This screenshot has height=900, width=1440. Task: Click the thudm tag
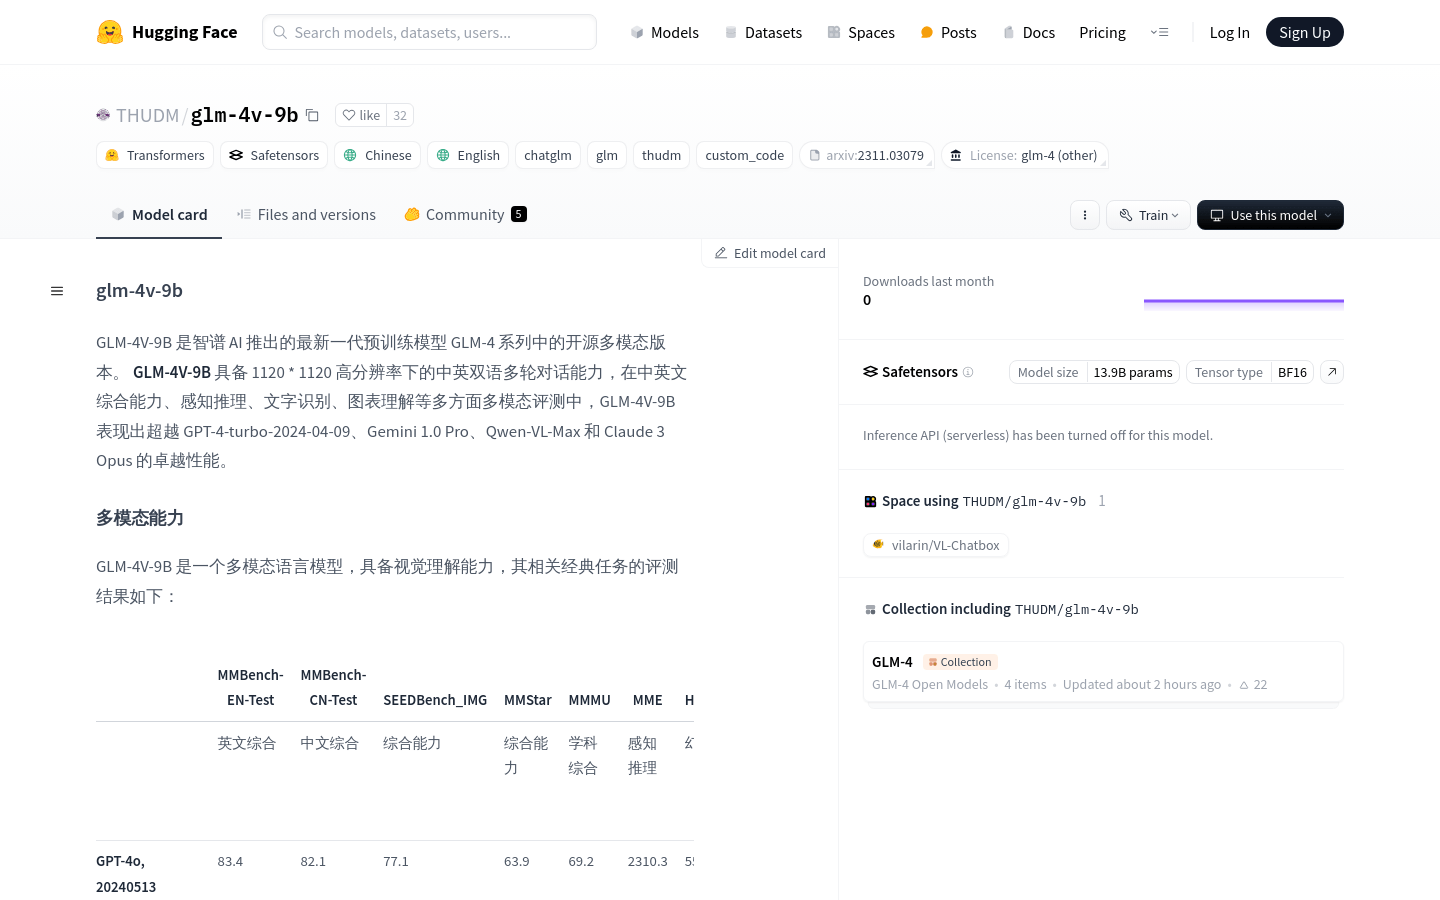click(661, 155)
